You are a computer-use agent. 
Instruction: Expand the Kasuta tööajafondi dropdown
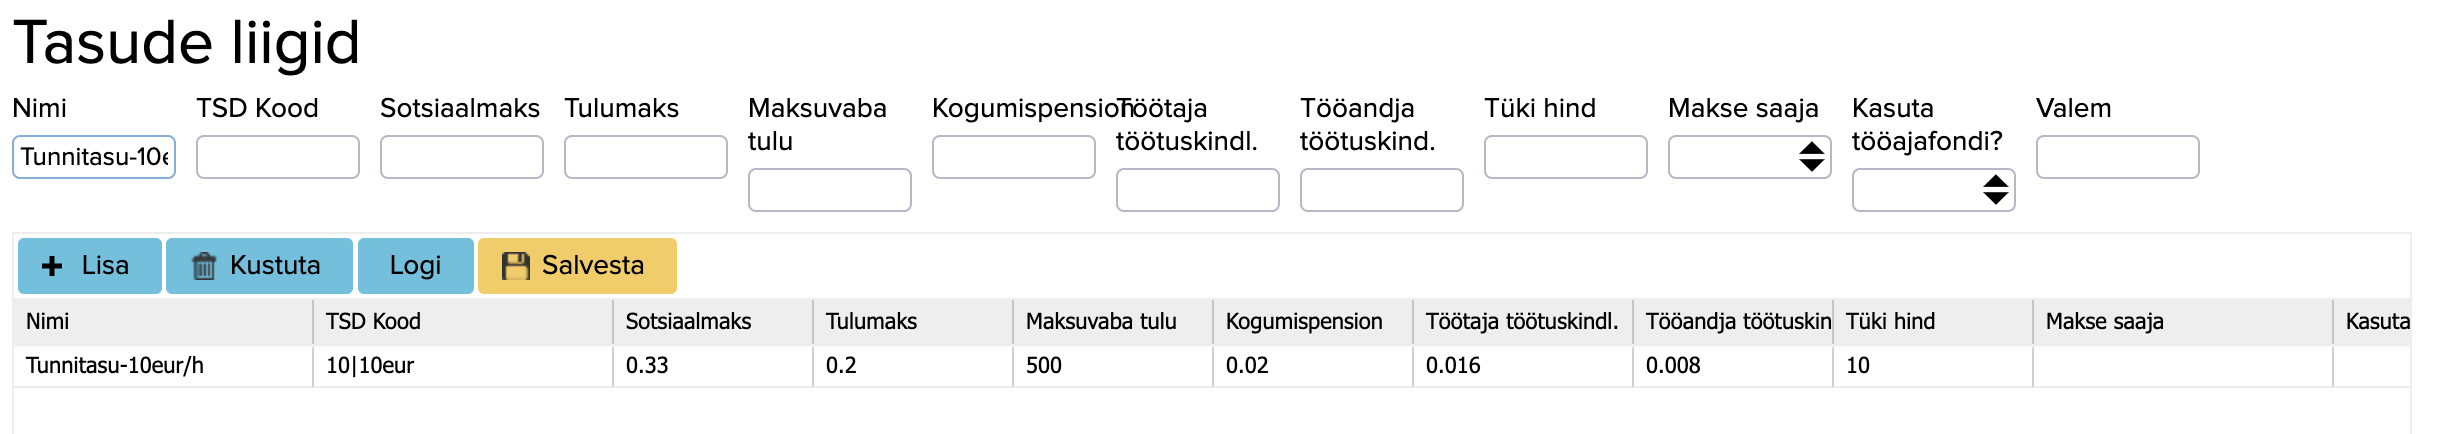pos(1933,190)
